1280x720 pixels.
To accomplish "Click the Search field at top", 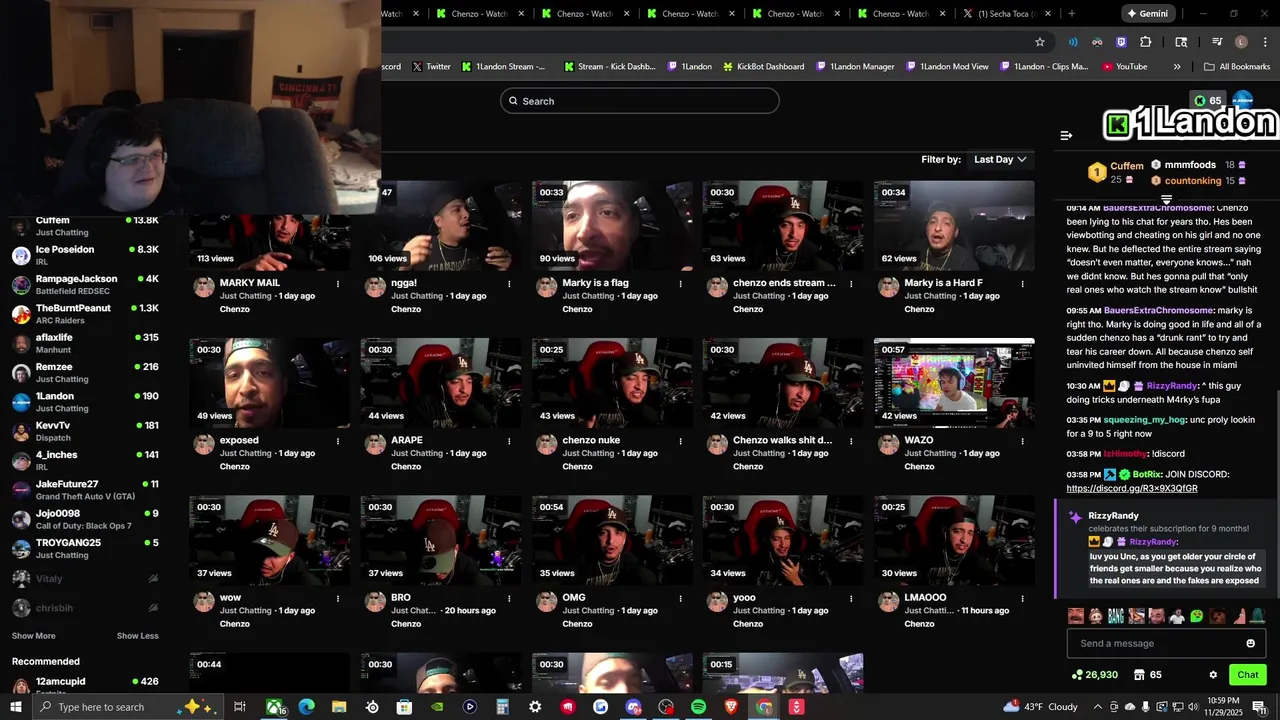I will coord(640,101).
